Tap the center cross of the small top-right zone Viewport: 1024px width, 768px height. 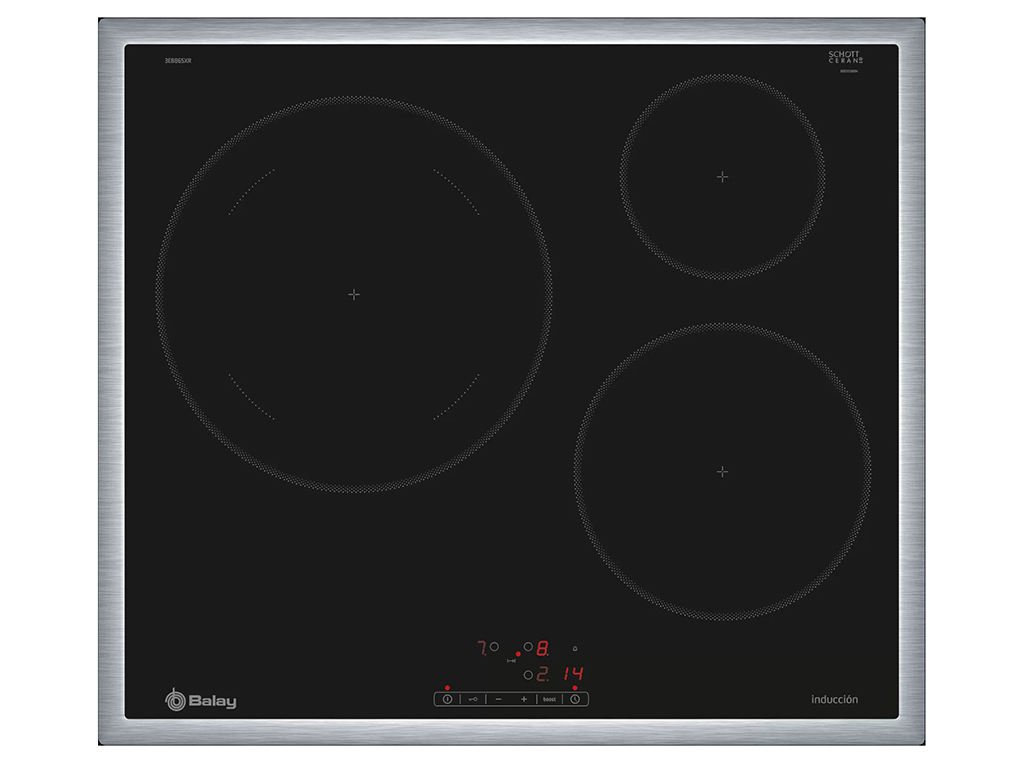click(722, 177)
